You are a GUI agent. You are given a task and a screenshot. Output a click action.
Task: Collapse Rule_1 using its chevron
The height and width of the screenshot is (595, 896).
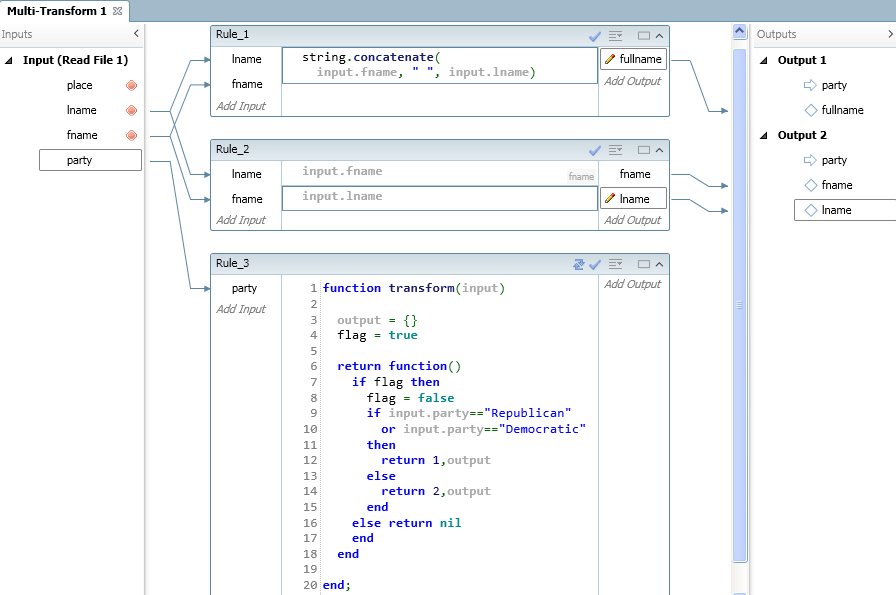(x=659, y=36)
